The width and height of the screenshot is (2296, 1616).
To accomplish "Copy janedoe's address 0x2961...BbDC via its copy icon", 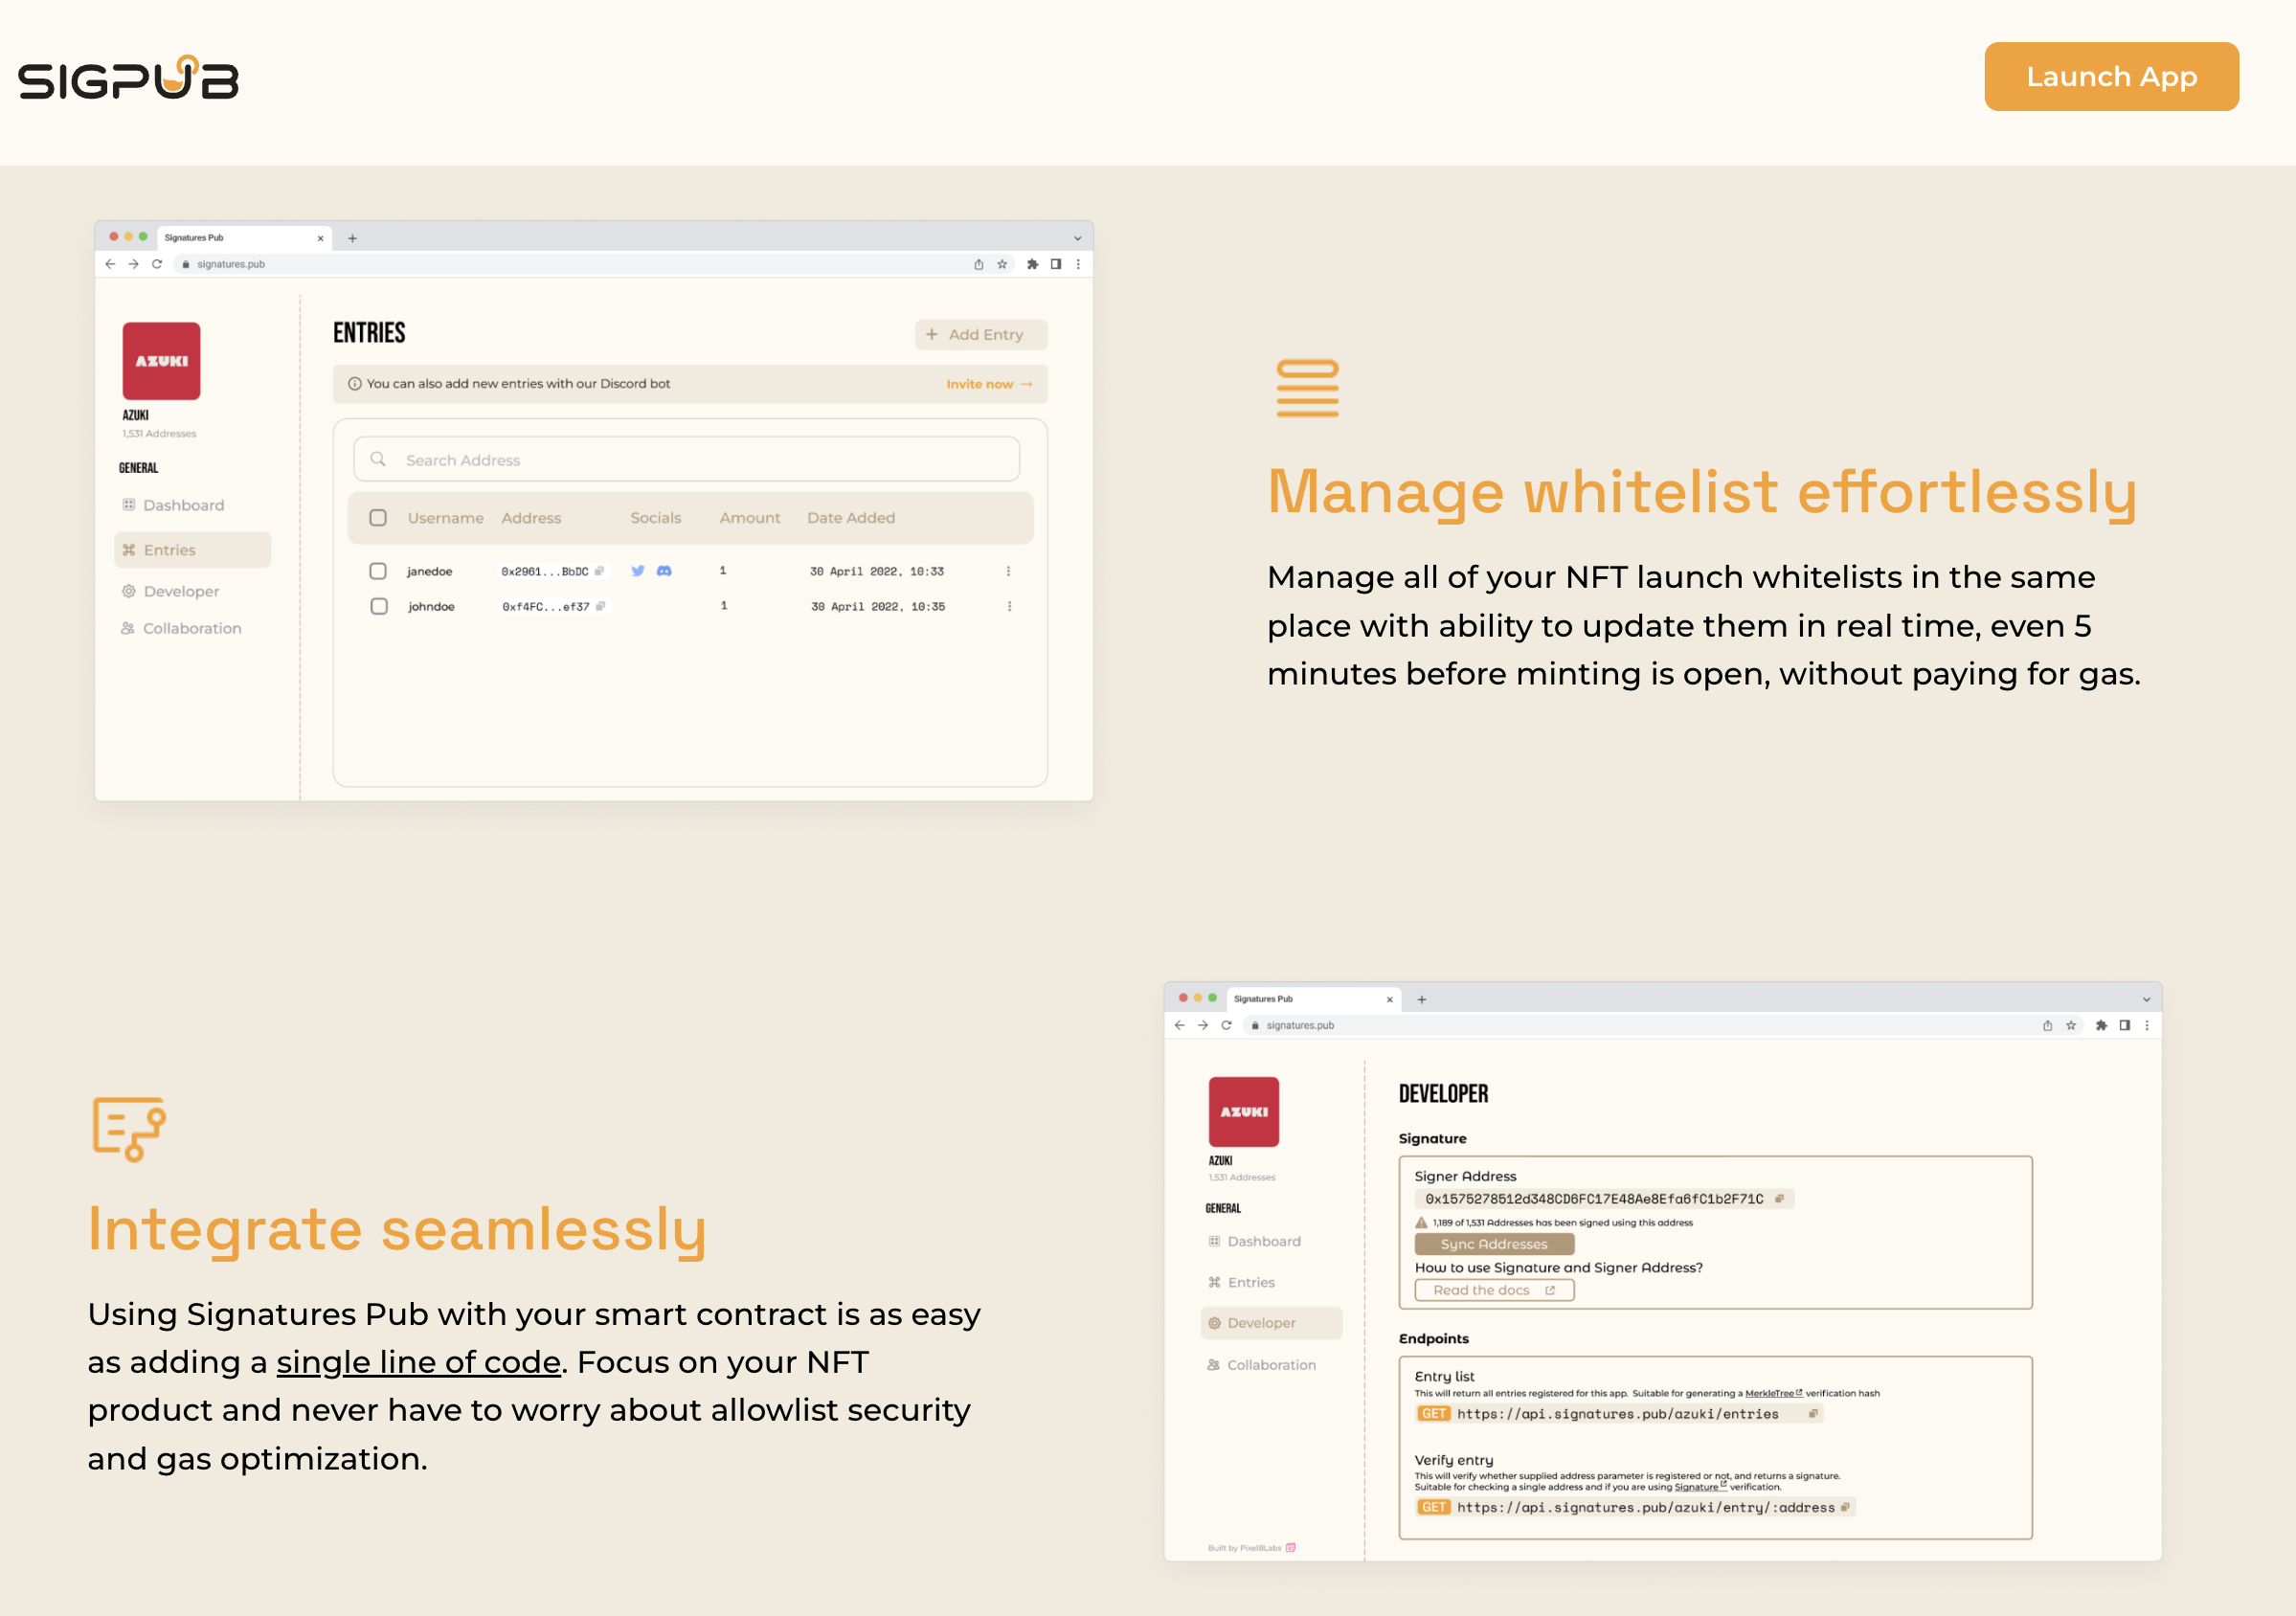I will click(x=599, y=572).
